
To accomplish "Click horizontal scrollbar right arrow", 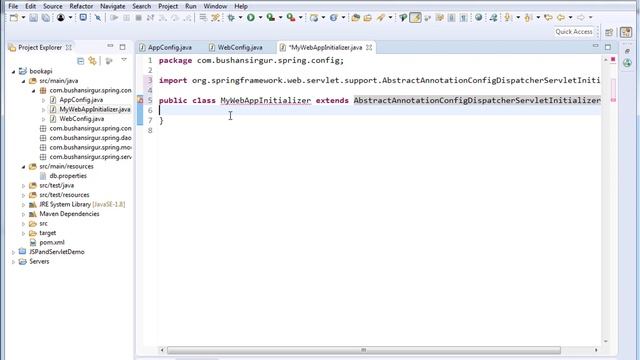I will click(596, 350).
